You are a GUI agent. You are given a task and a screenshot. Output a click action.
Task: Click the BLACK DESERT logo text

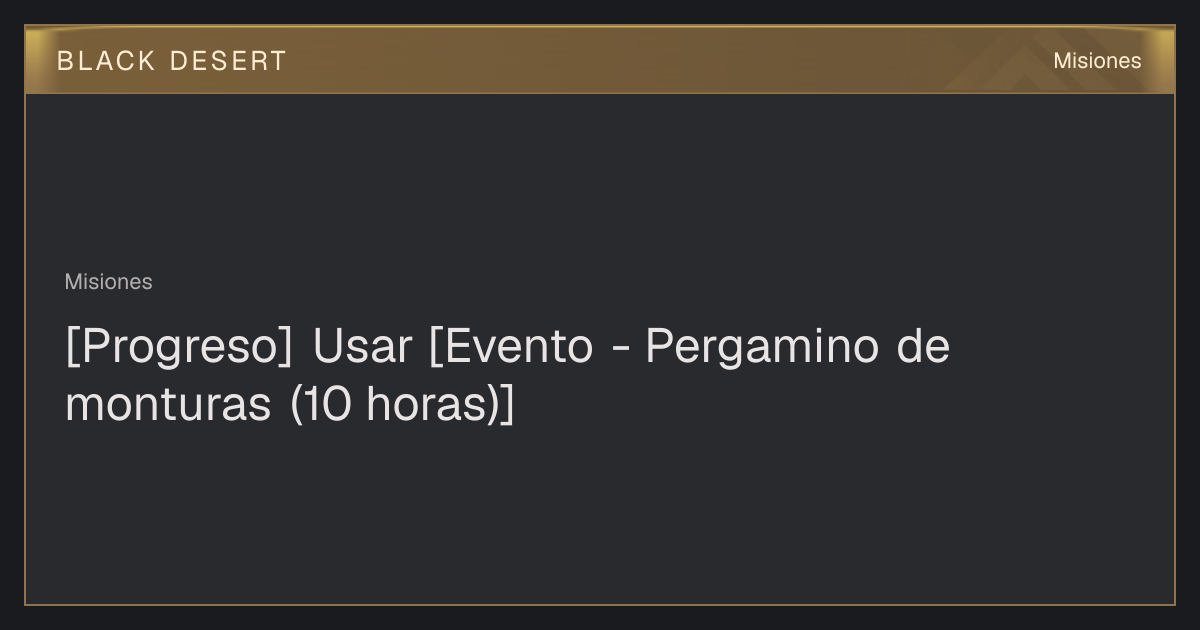171,61
